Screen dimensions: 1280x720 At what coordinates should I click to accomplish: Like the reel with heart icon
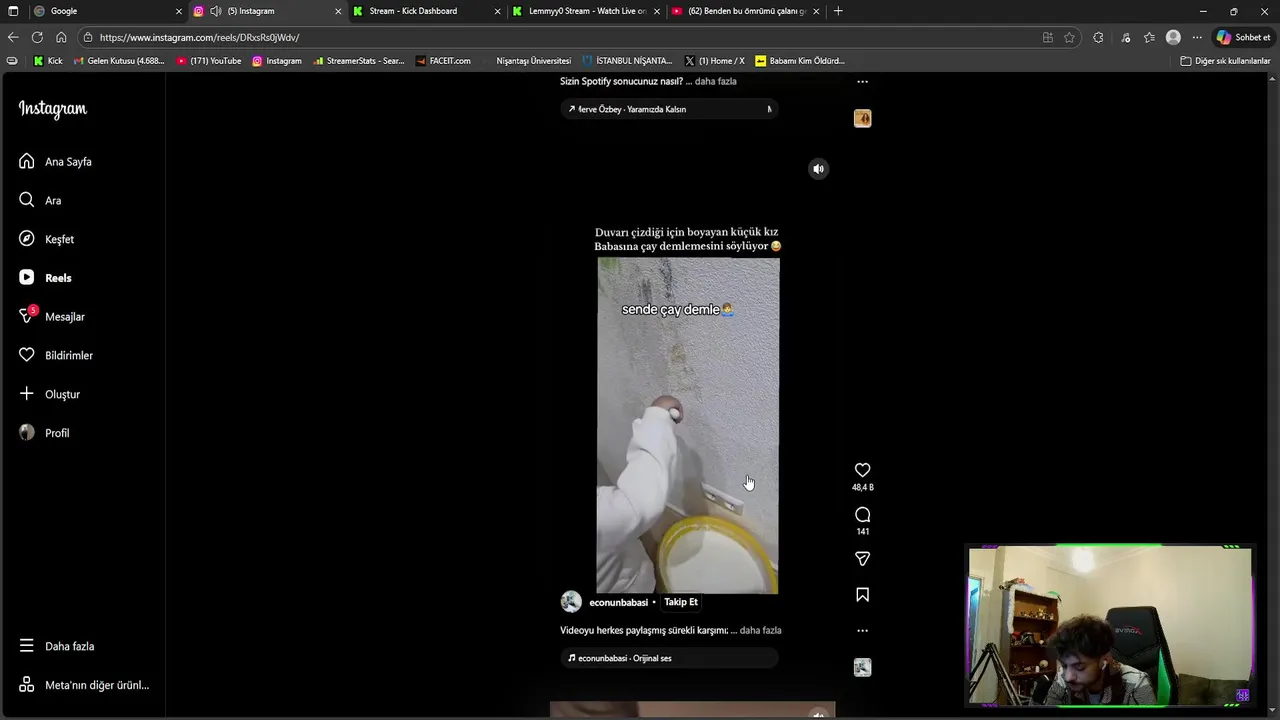click(x=862, y=470)
